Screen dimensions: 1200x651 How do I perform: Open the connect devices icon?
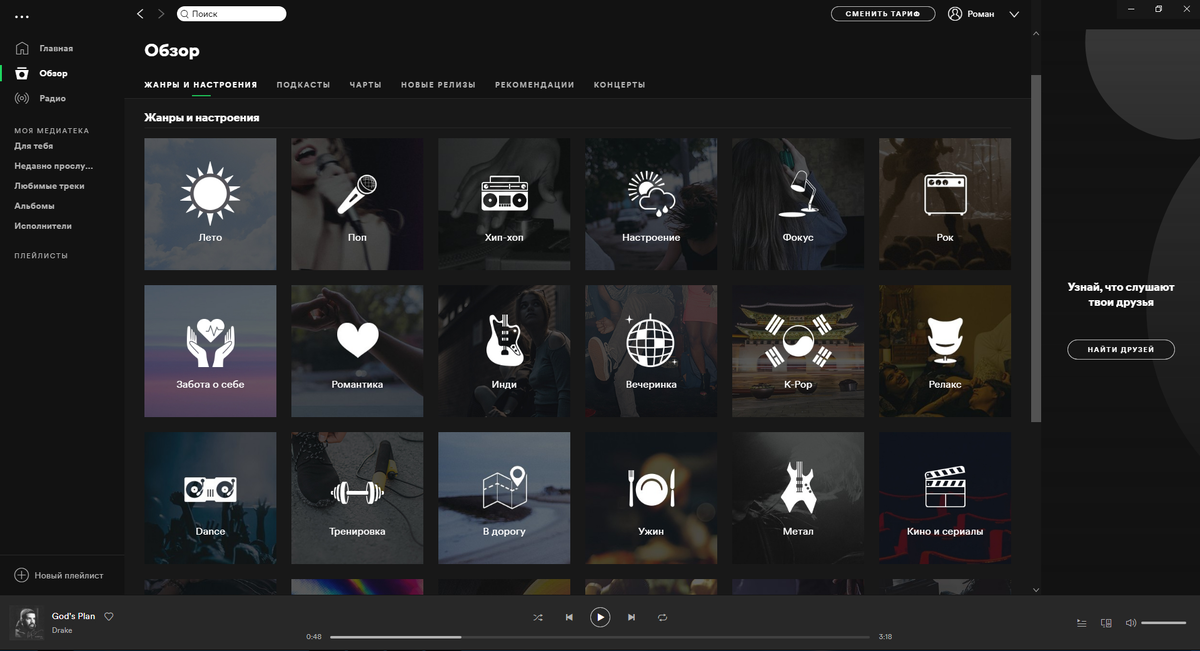click(1106, 623)
